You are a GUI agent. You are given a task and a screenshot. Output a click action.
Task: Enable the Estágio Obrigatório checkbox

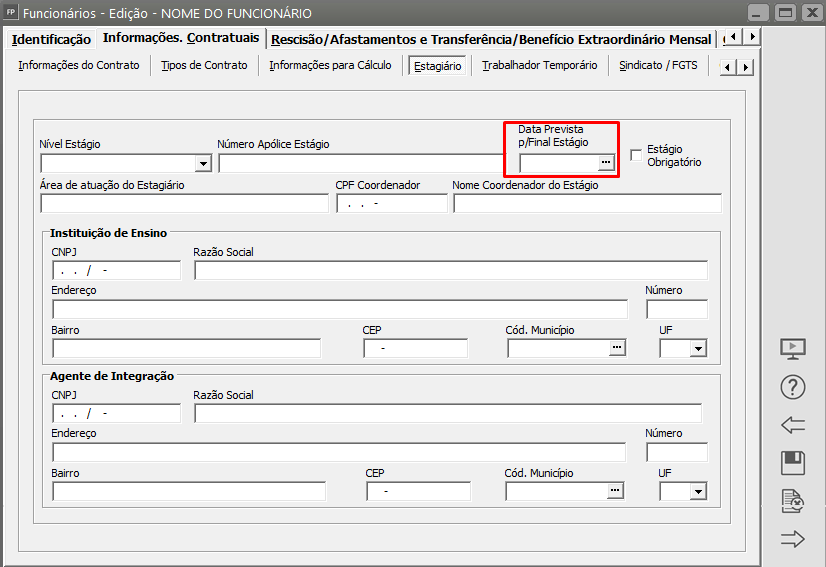click(636, 154)
